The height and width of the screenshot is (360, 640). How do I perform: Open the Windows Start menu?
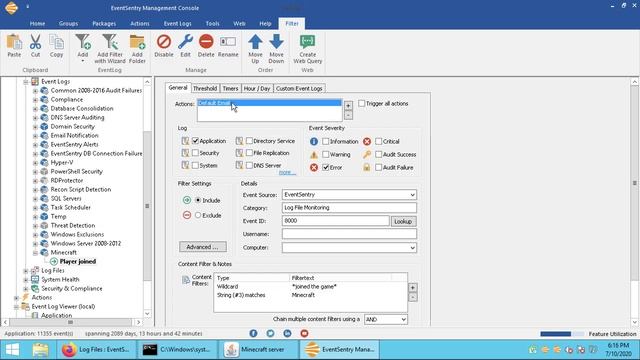click(12, 350)
